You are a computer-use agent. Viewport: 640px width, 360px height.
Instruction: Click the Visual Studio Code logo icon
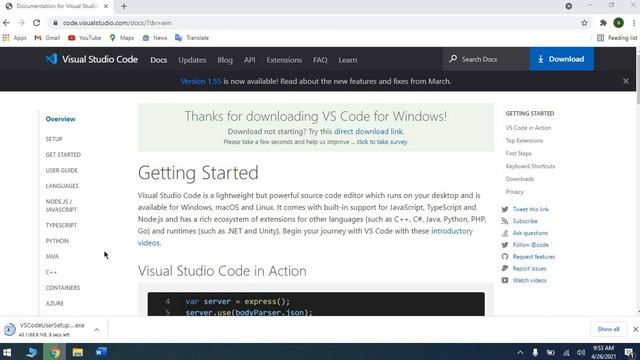[51, 59]
